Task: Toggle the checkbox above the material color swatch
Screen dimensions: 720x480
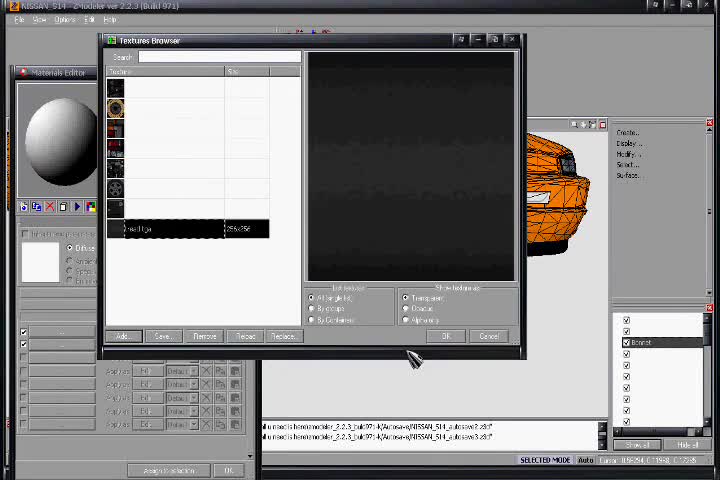Action: click(x=25, y=234)
